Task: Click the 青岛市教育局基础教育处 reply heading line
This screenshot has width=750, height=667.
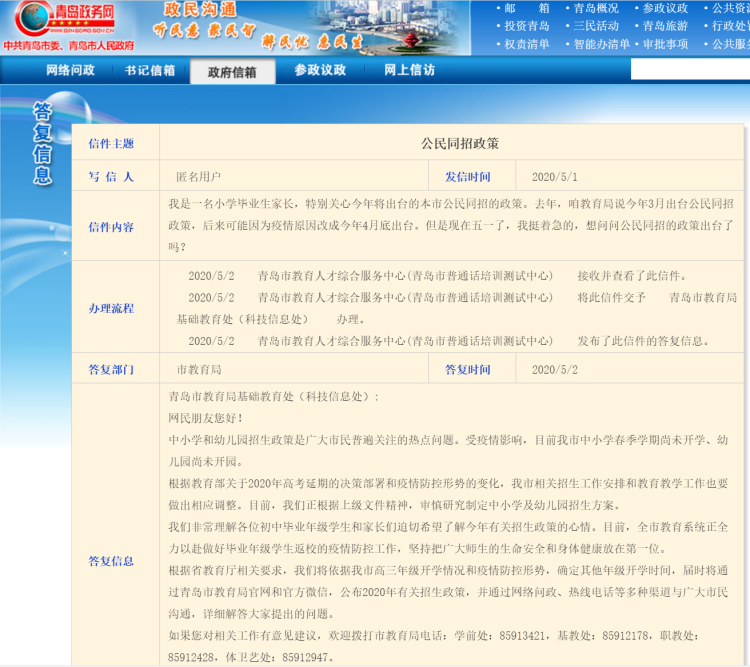Action: click(273, 396)
